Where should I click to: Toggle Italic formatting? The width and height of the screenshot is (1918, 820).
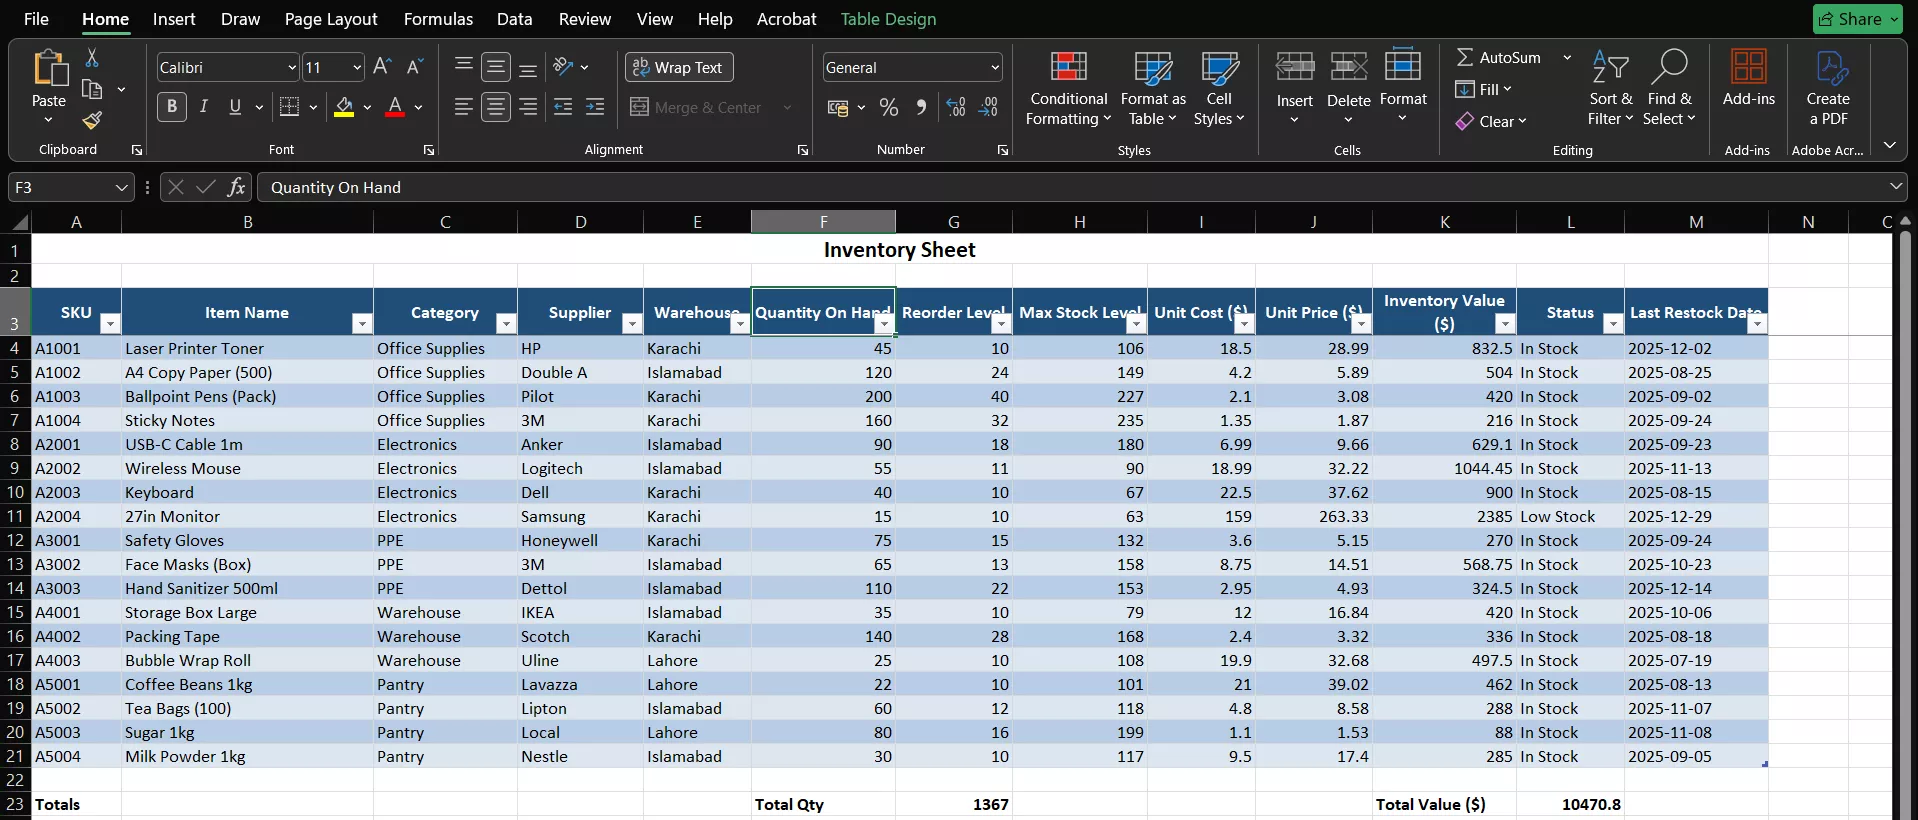[204, 107]
